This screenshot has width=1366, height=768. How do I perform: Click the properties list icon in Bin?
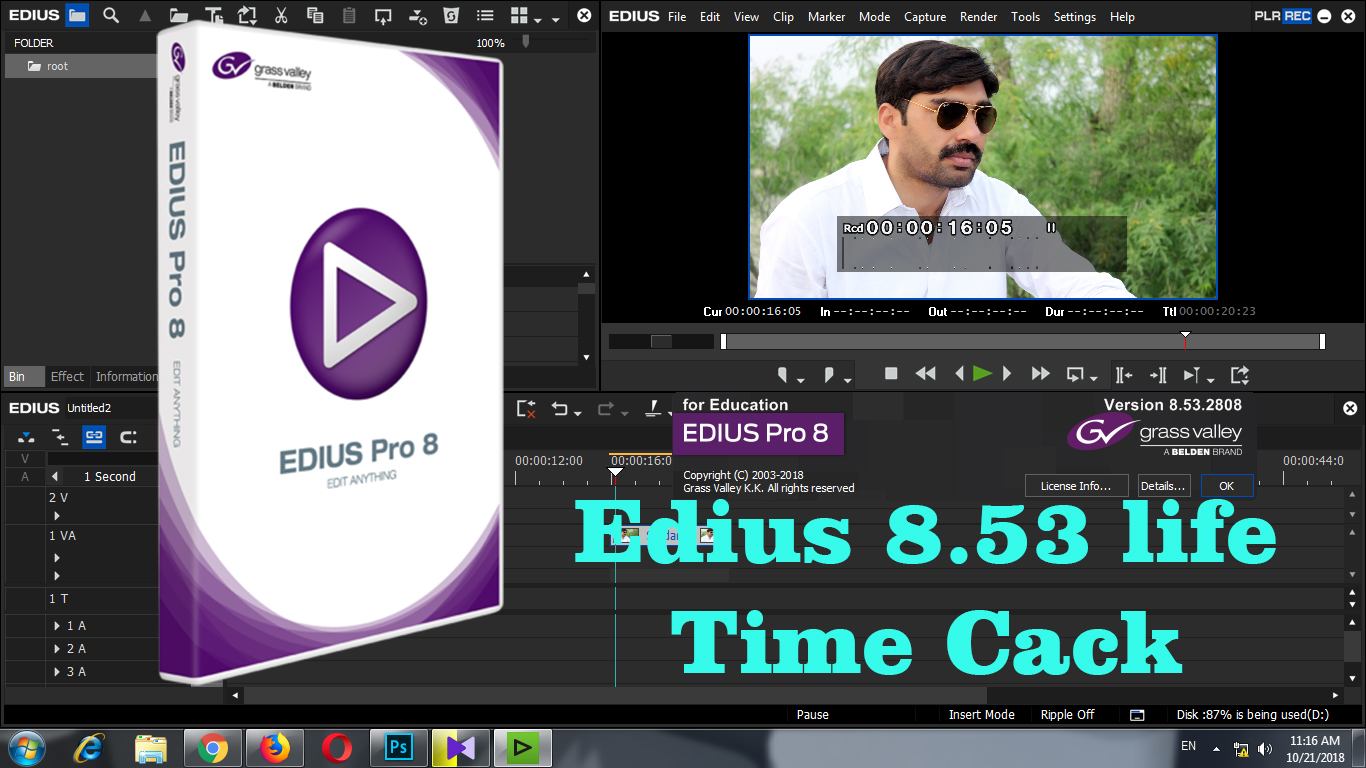[485, 15]
